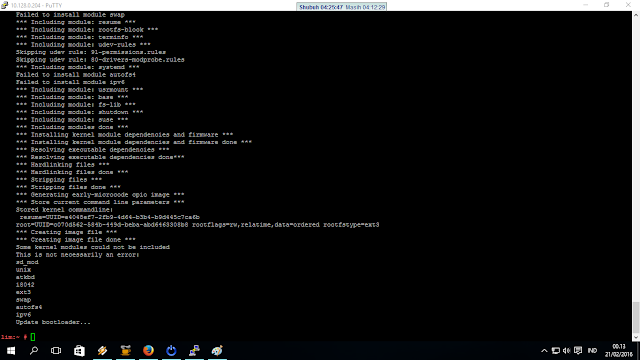This screenshot has width=640, height=360.
Task: Click '*** Creating image file done ***' line
Action: (76, 240)
